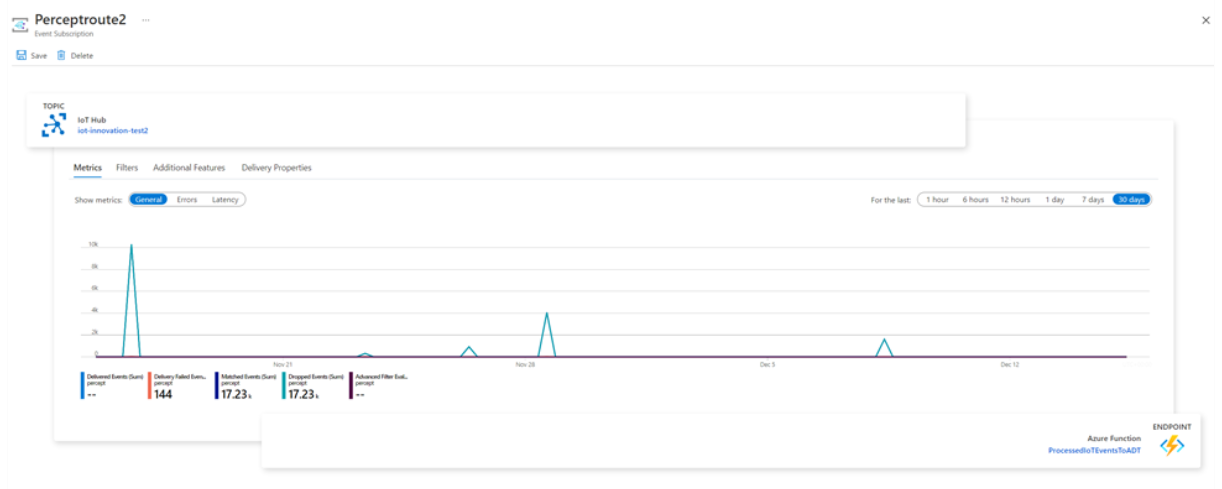Click the Delete trash icon
Image resolution: width=1222 pixels, height=489 pixels.
pyautogui.click(x=61, y=55)
